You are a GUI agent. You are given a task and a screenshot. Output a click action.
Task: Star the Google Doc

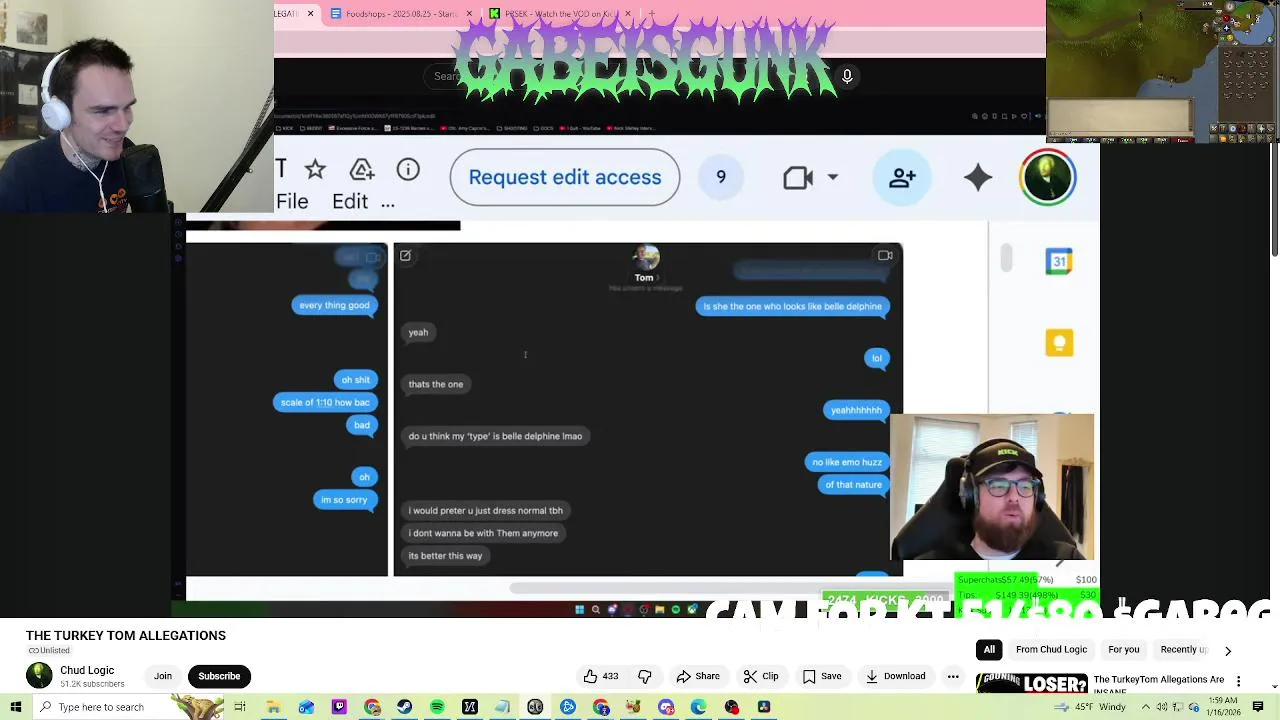pos(315,170)
